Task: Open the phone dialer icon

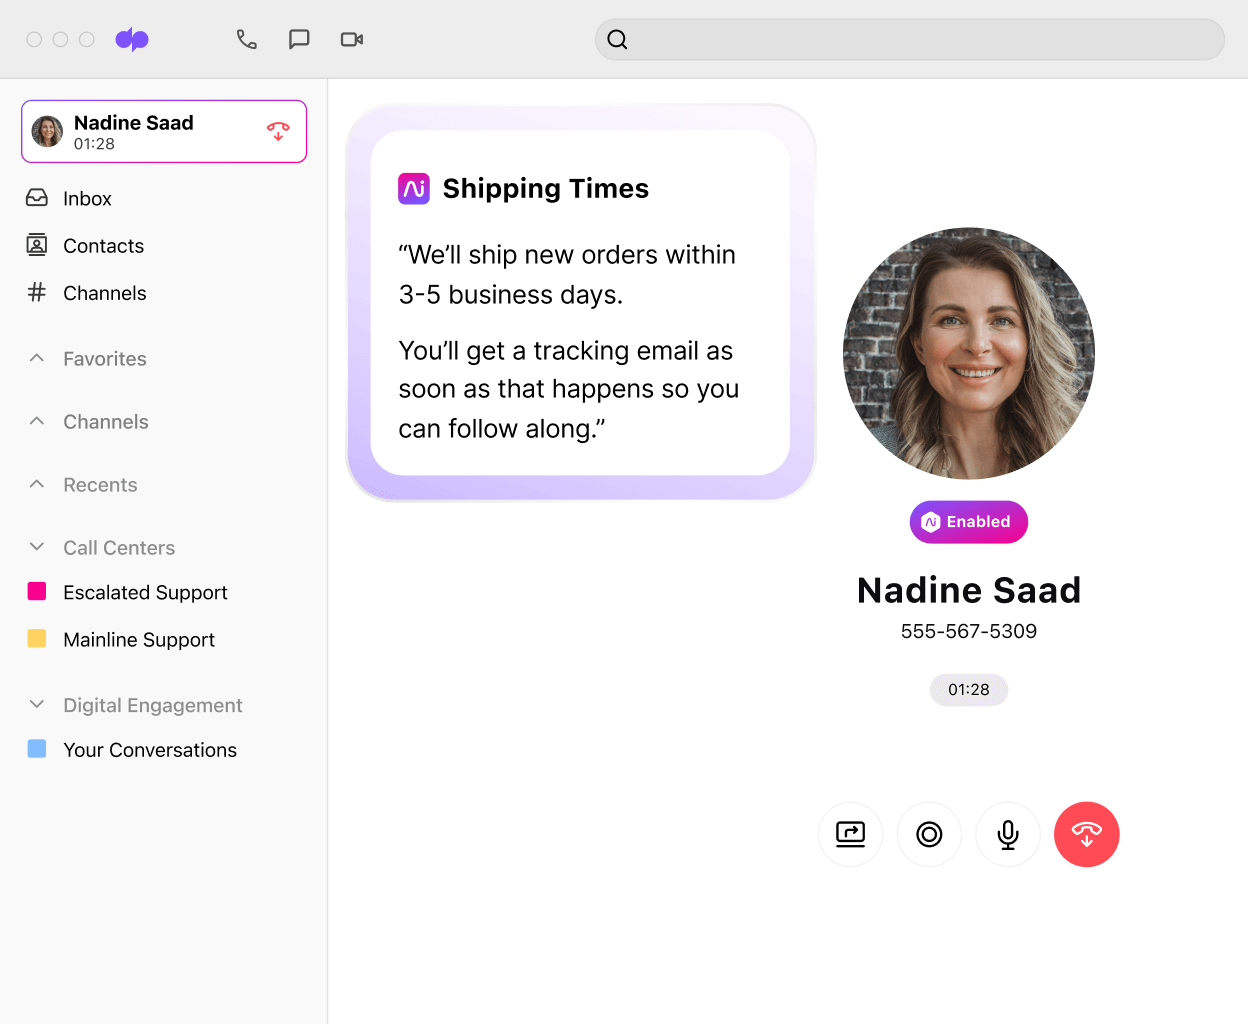Action: pos(247,39)
